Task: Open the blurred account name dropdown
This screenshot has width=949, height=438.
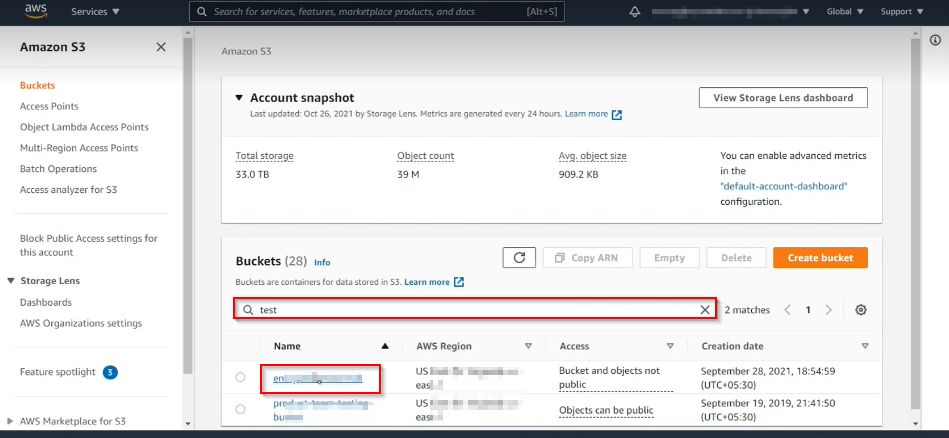Action: coord(731,11)
